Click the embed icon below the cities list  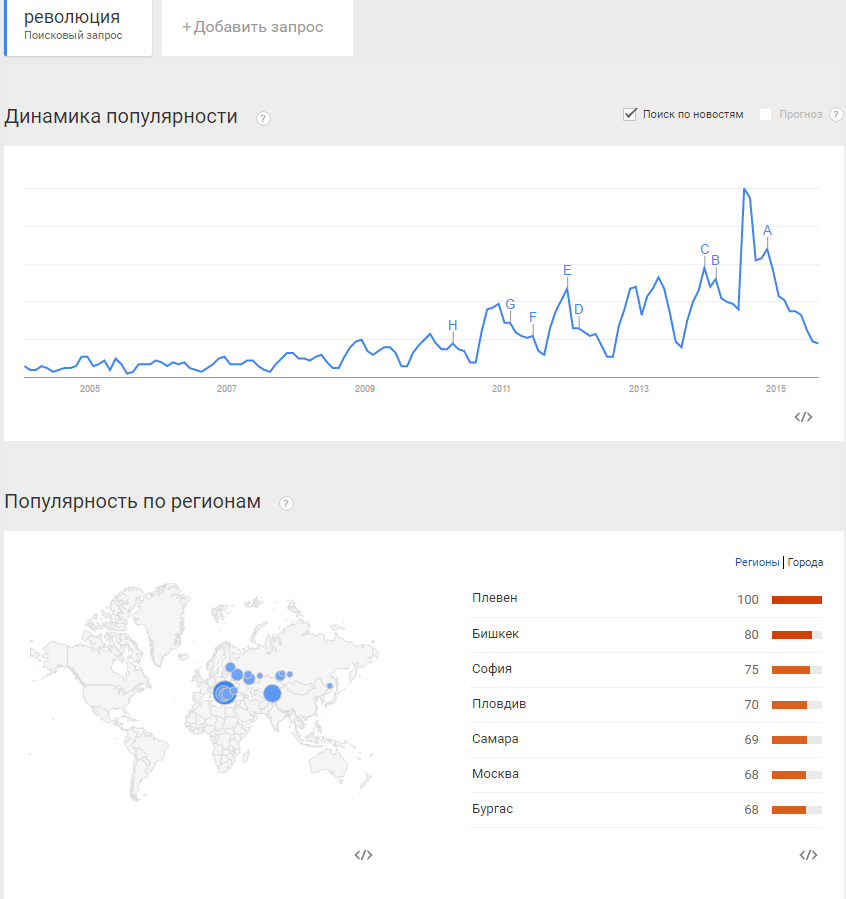pyautogui.click(x=808, y=855)
